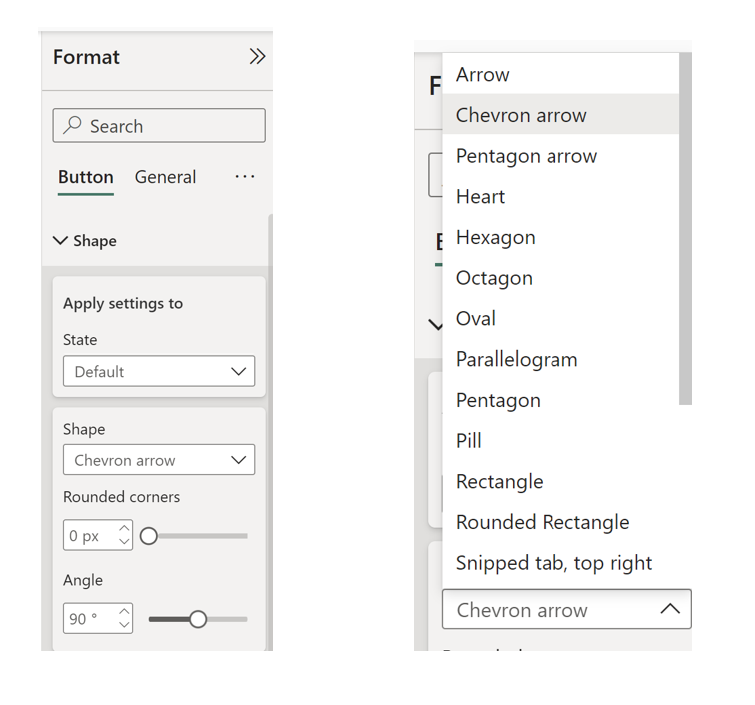The image size is (755, 705).
Task: Collapse the Shape section
Action: click(x=61, y=241)
